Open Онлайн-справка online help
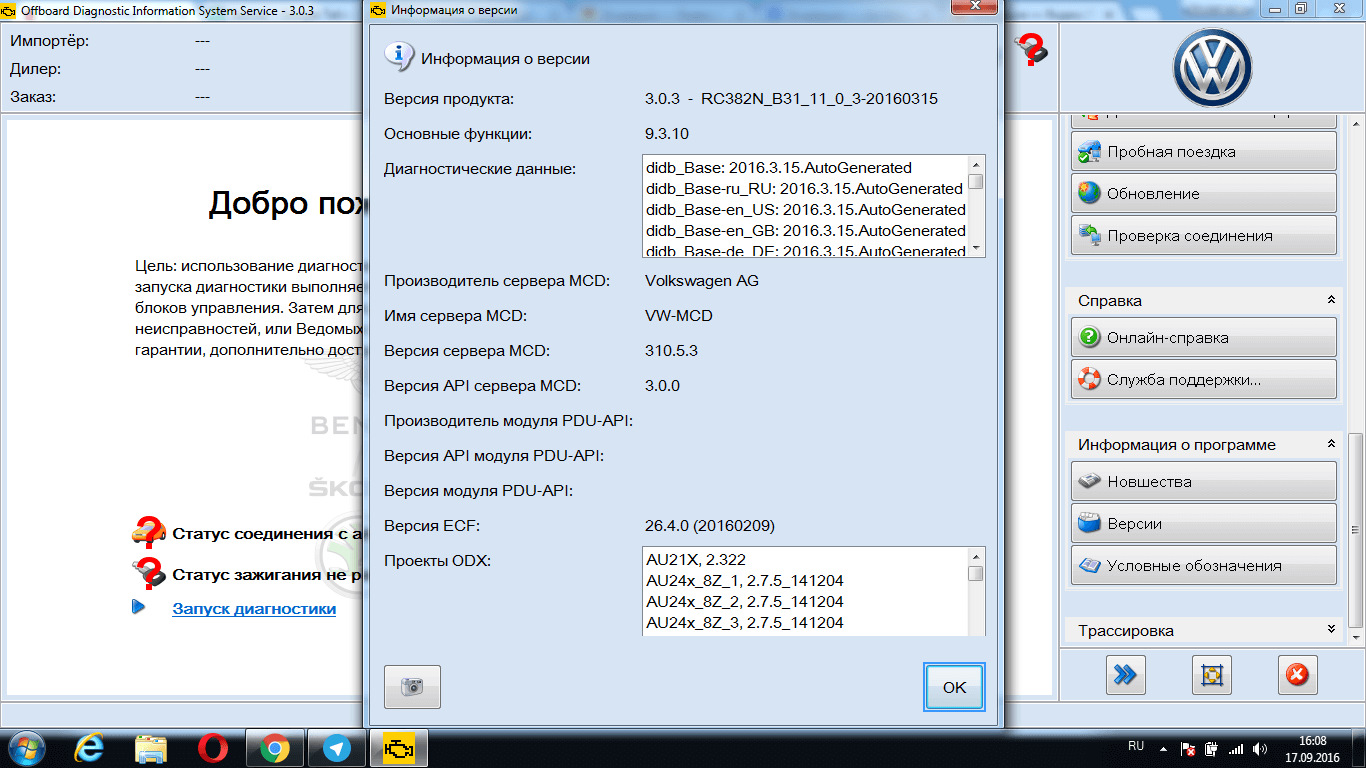Image resolution: width=1366 pixels, height=768 pixels. [1203, 338]
